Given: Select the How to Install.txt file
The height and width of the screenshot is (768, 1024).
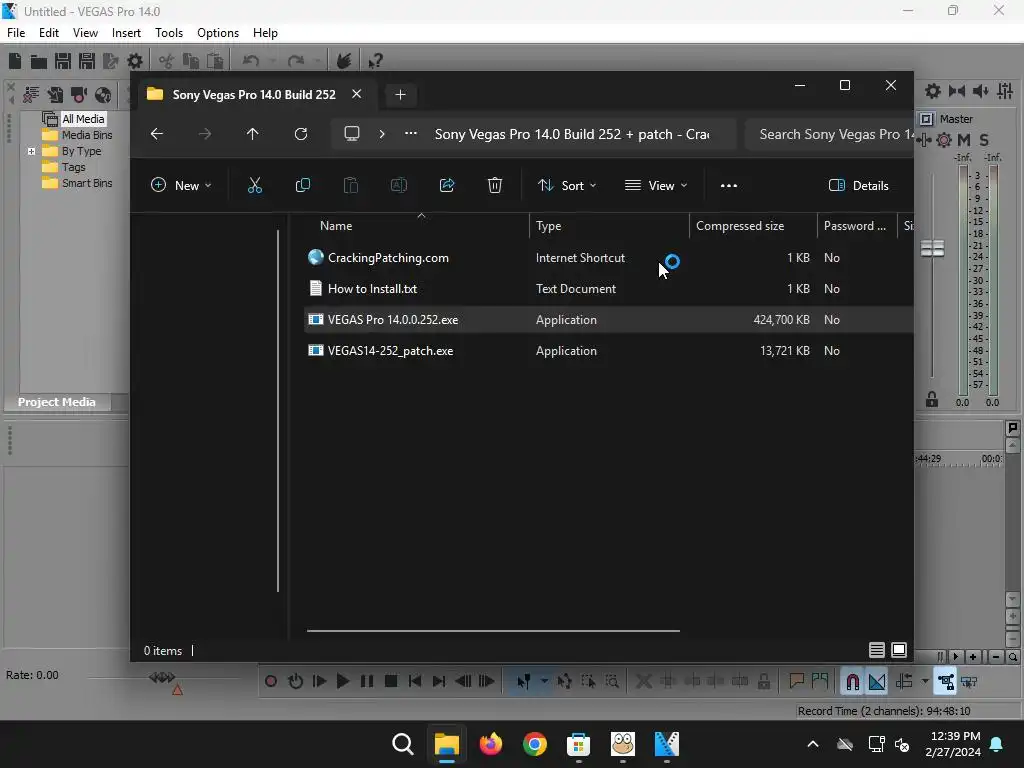Looking at the screenshot, I should coord(609,289).
